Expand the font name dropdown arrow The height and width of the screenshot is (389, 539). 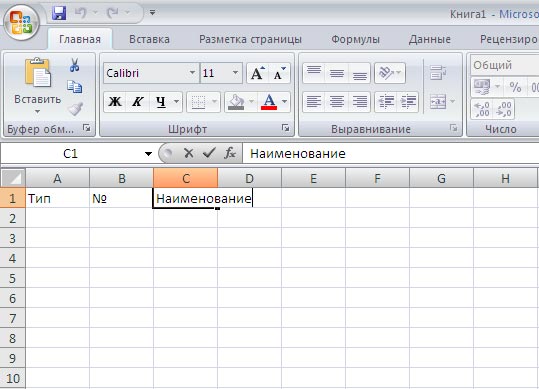point(192,73)
